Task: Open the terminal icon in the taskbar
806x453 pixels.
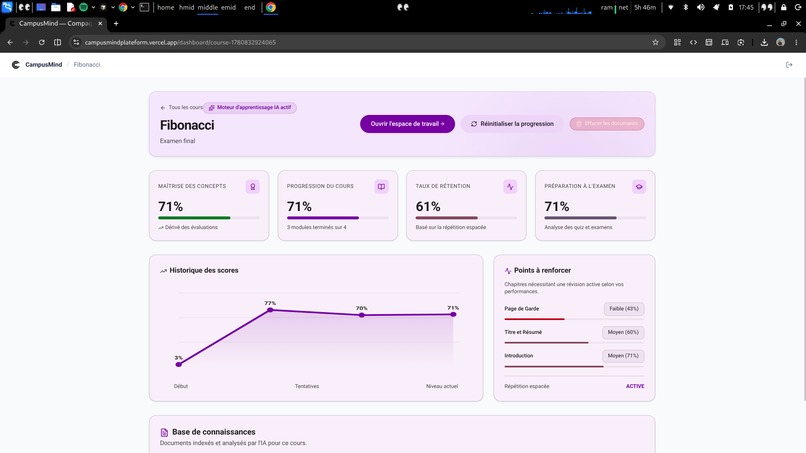Action: pos(144,7)
